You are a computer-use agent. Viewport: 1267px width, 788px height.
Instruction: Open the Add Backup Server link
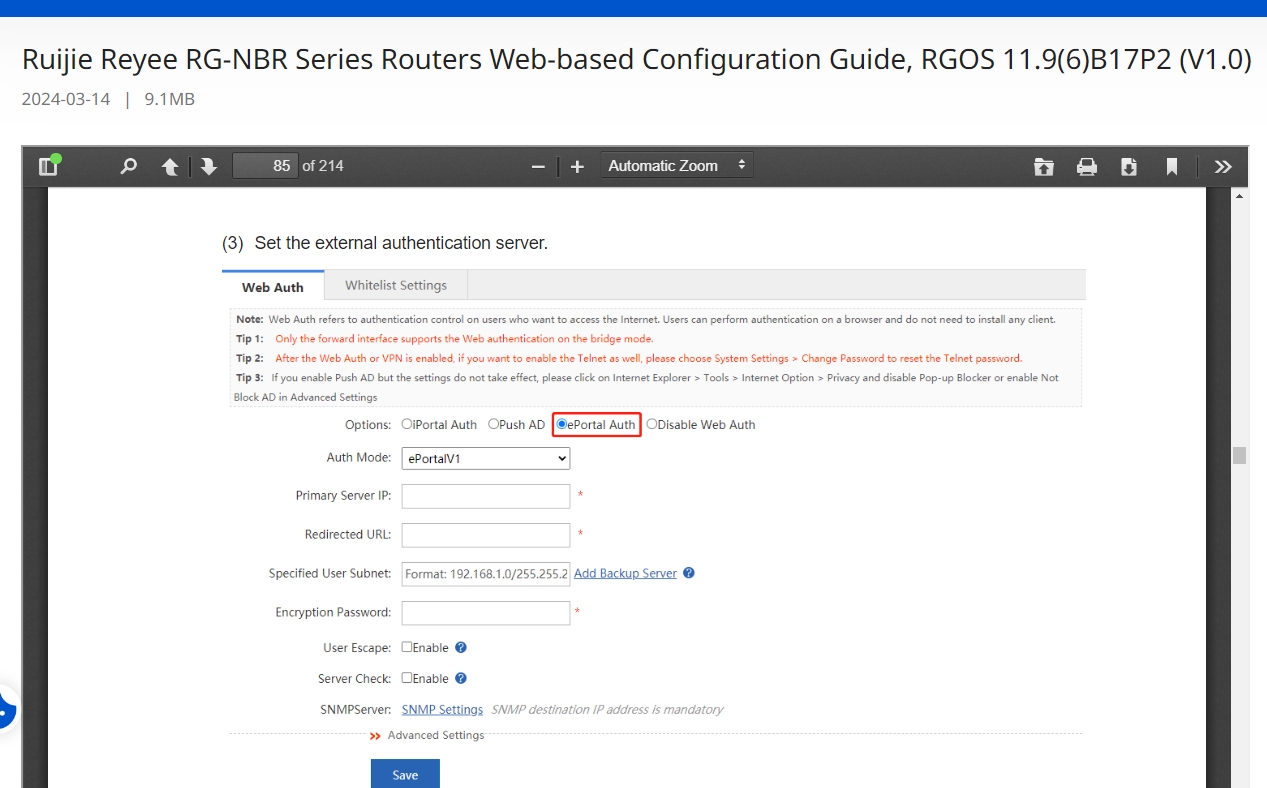coord(625,573)
